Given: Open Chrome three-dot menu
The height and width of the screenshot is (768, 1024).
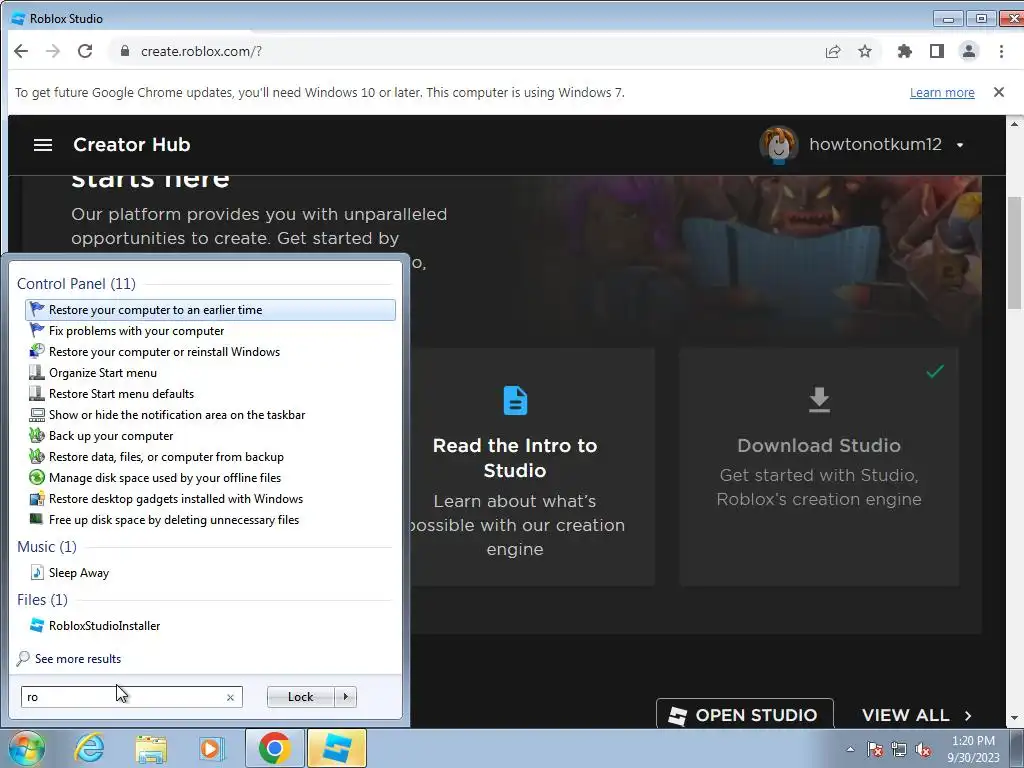Looking at the screenshot, I should pyautogui.click(x=1001, y=51).
